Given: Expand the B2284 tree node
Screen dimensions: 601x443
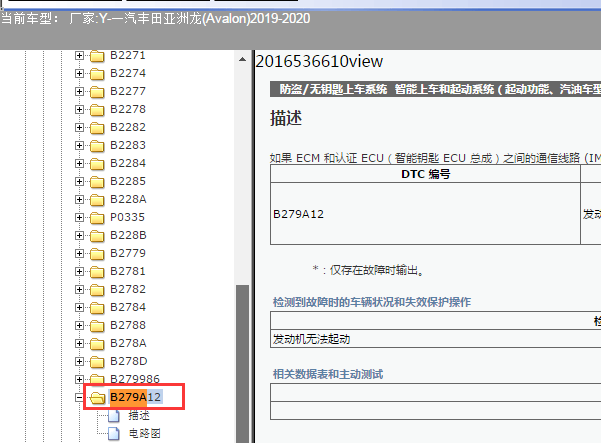Looking at the screenshot, I should pyautogui.click(x=79, y=164).
